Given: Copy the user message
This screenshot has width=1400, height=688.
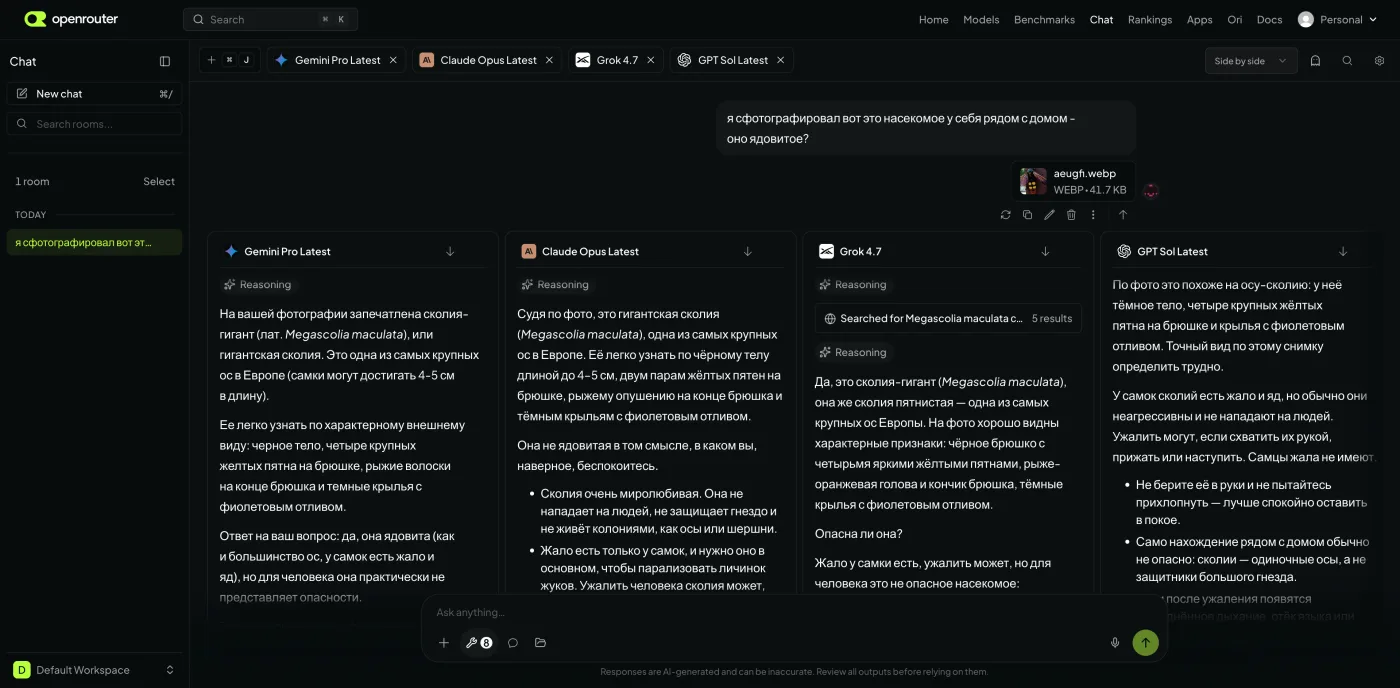Looking at the screenshot, I should click(1027, 215).
